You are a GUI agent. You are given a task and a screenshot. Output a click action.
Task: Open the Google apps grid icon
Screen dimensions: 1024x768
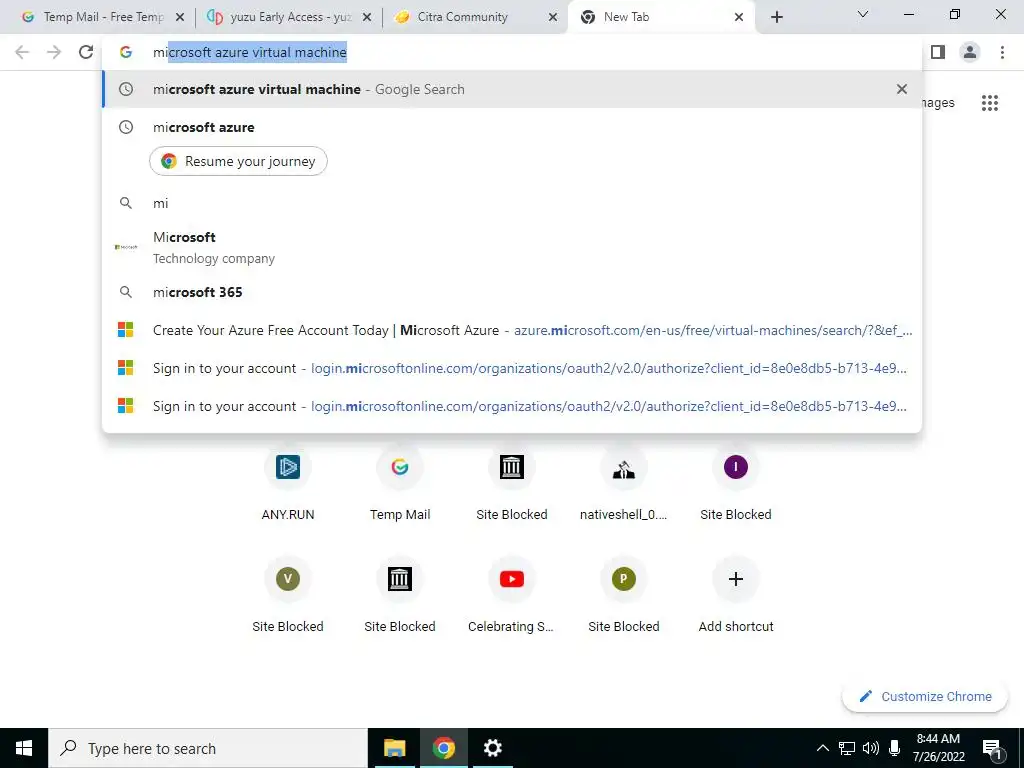coord(989,103)
